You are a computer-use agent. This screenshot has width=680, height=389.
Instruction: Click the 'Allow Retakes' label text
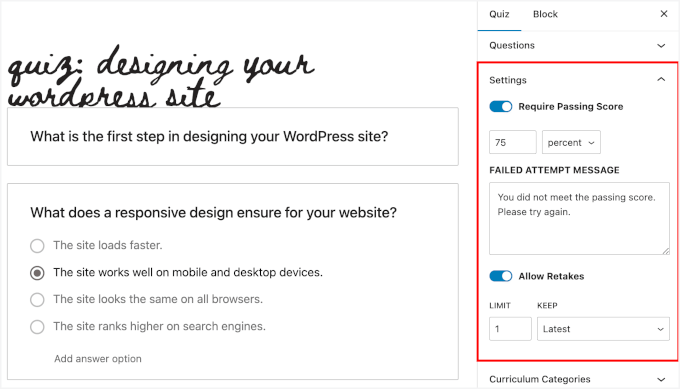(x=551, y=276)
